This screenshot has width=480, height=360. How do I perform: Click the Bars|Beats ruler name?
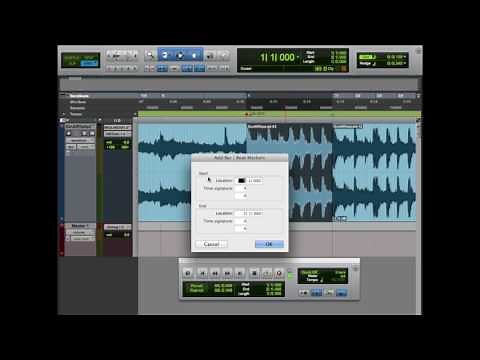tap(79, 96)
